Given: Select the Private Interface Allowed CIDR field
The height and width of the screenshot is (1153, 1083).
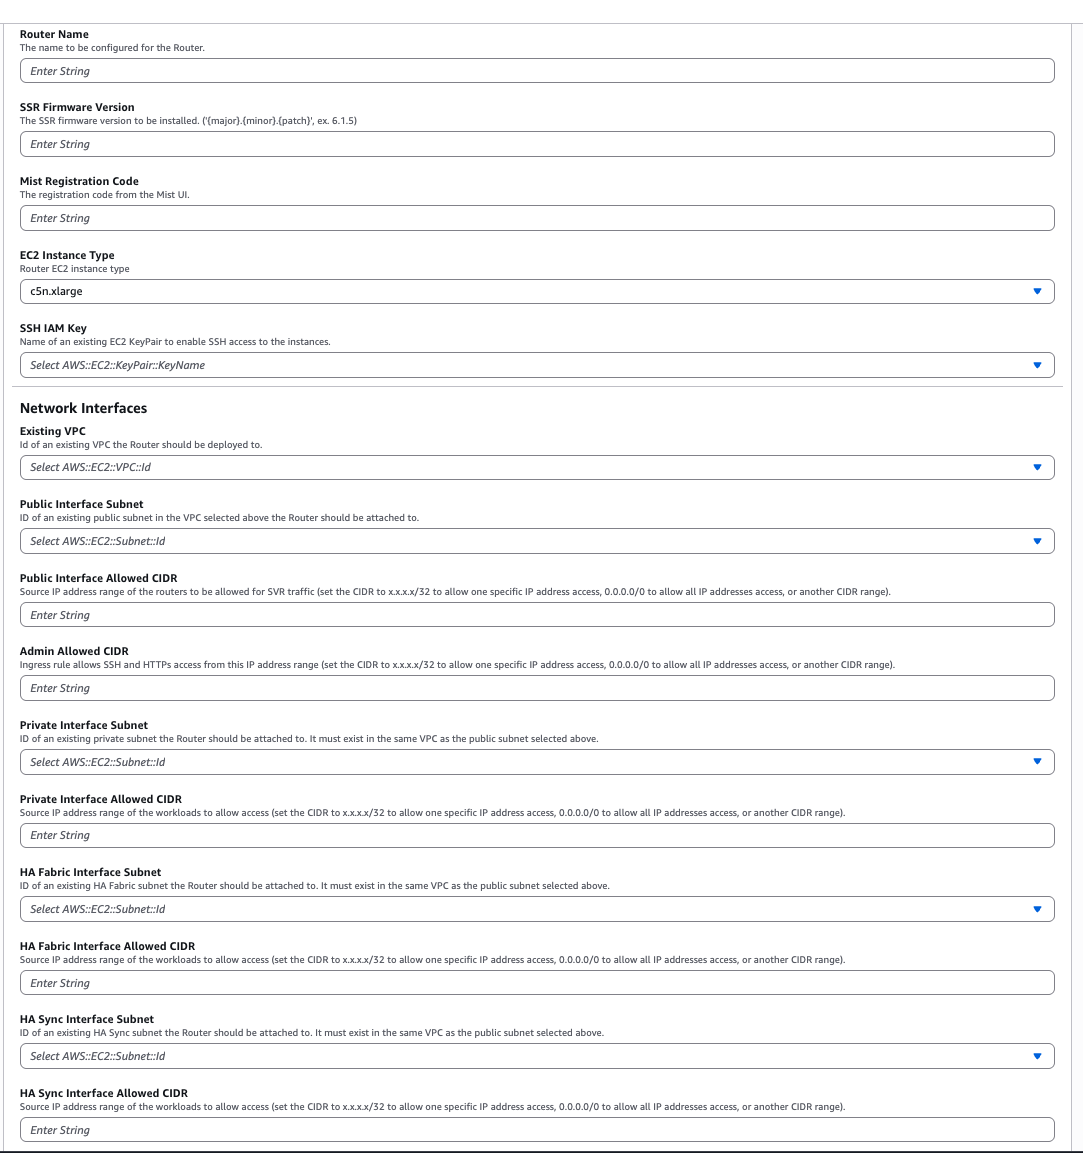Looking at the screenshot, I should pyautogui.click(x=537, y=835).
